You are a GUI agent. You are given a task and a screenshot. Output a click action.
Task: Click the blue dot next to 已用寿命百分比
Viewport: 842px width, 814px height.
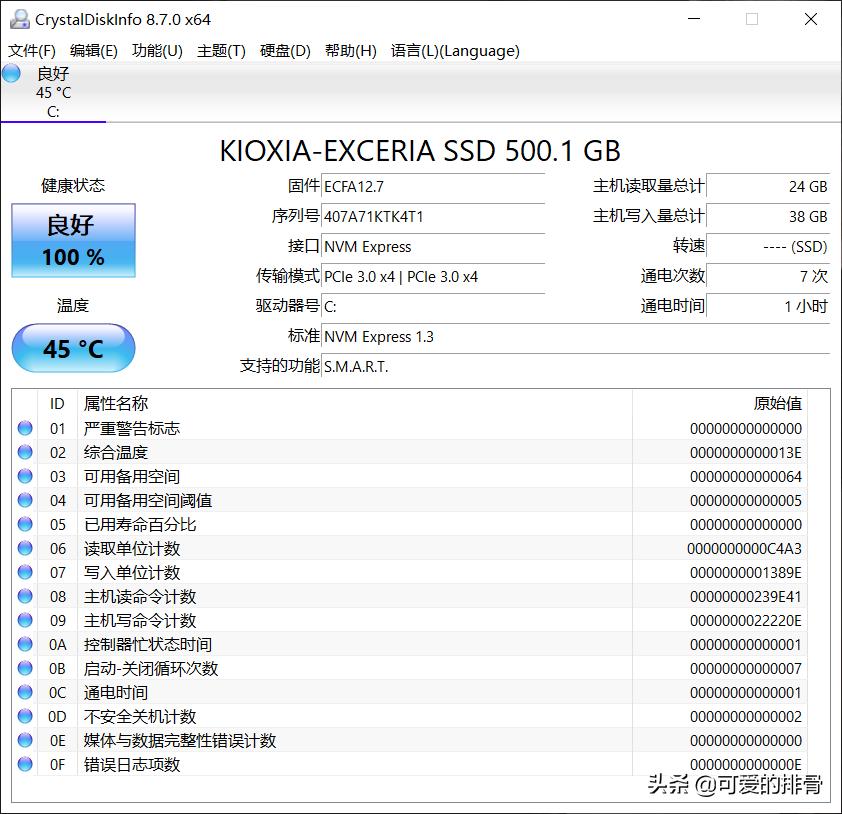click(27, 524)
